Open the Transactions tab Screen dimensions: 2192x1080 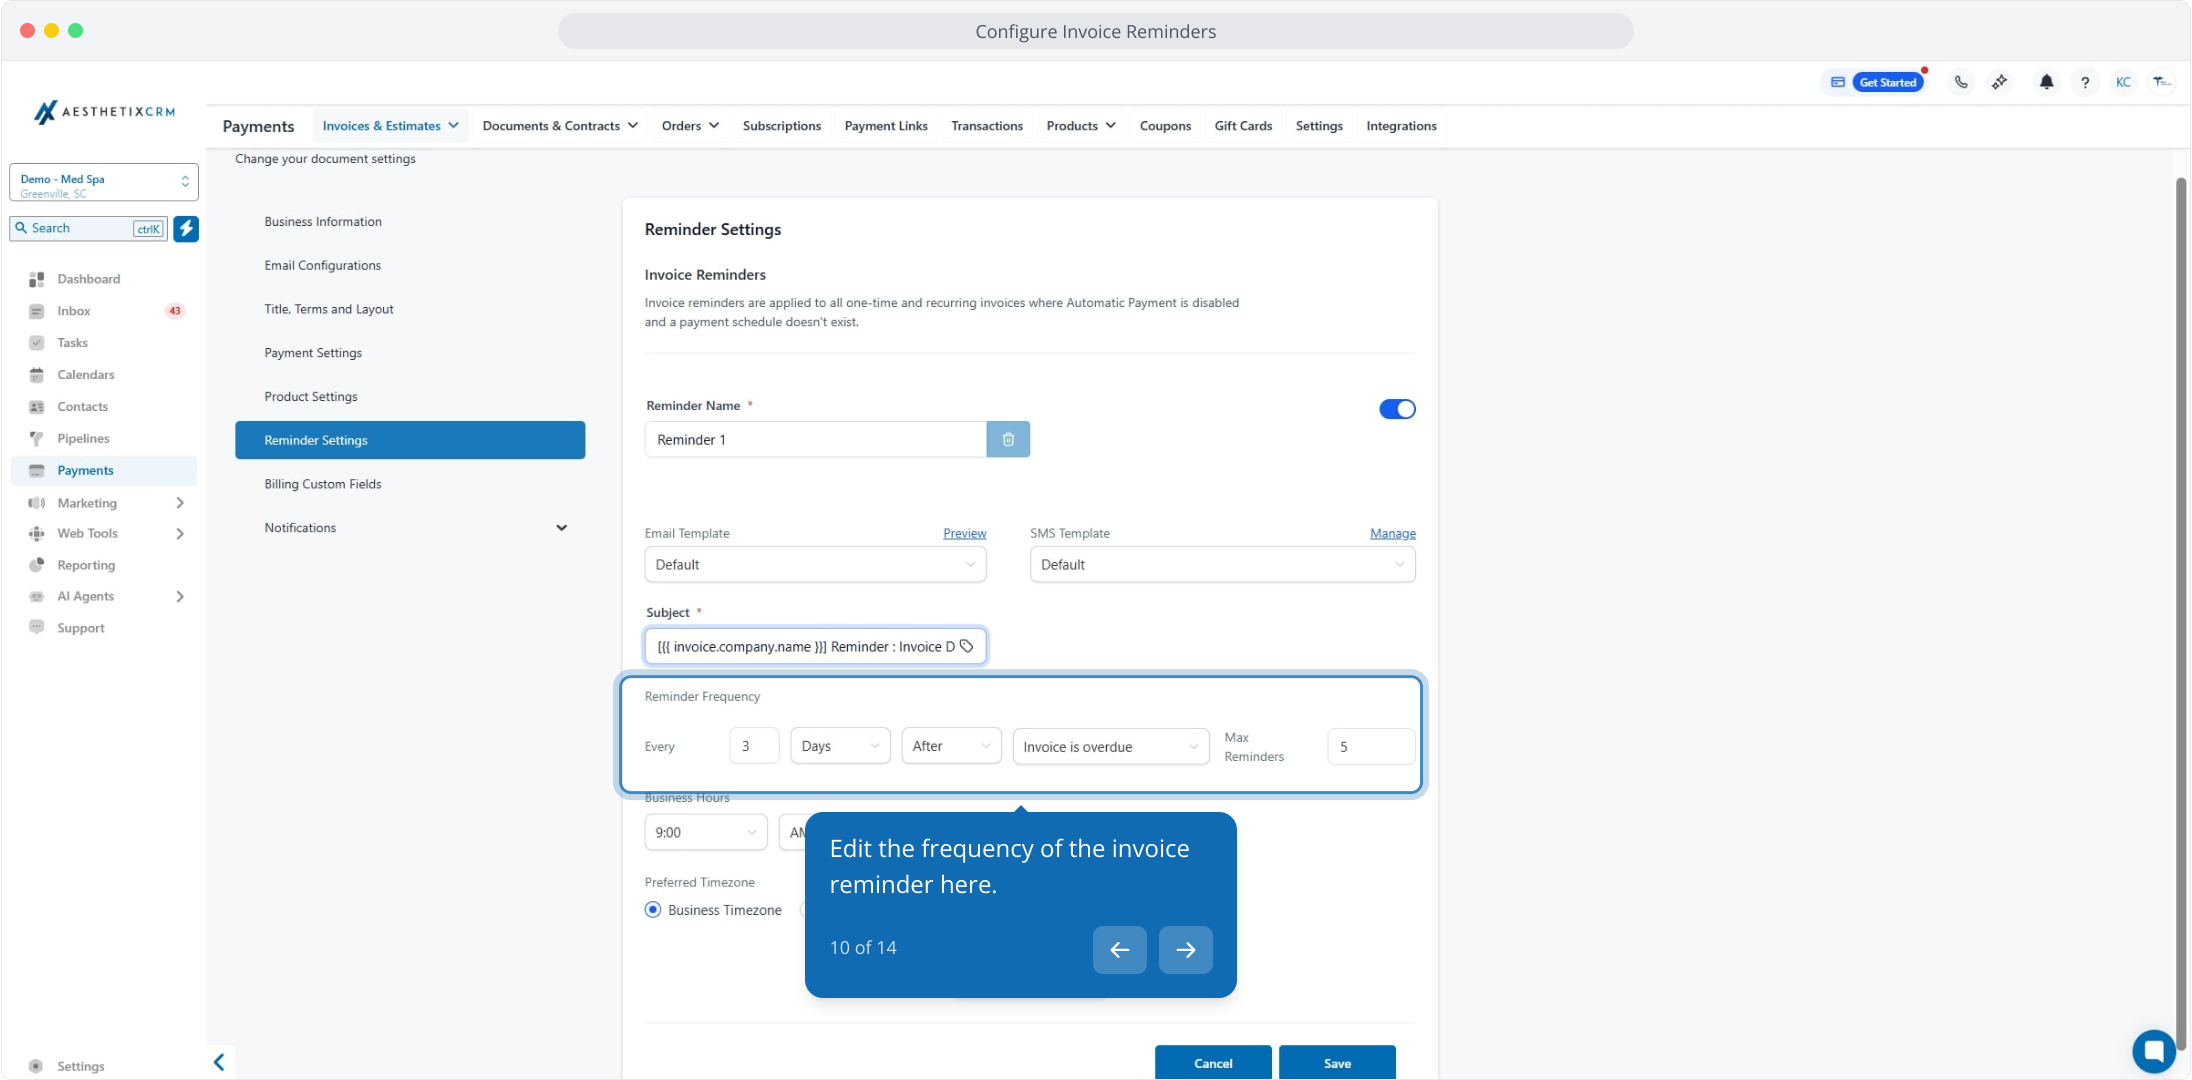click(x=986, y=126)
